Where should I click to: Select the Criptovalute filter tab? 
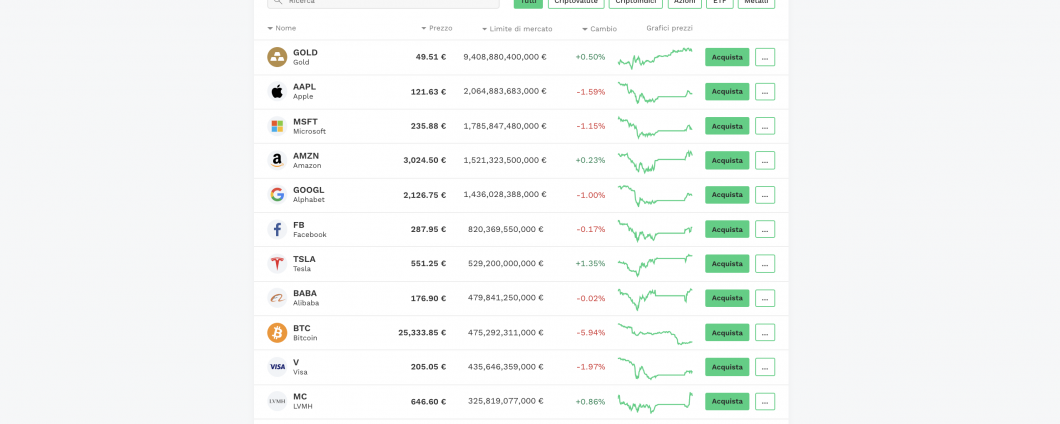click(576, 3)
